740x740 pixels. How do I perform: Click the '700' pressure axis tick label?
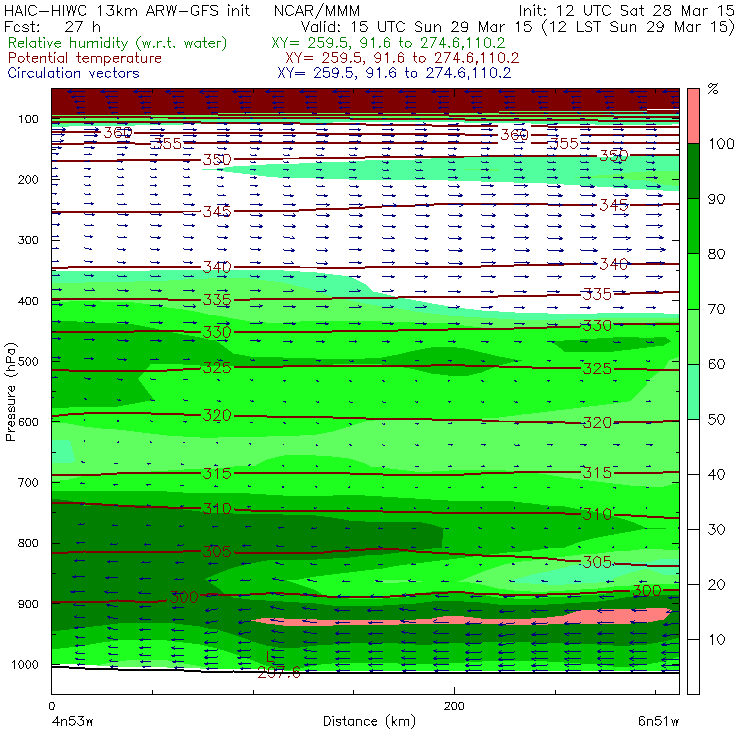[28, 483]
